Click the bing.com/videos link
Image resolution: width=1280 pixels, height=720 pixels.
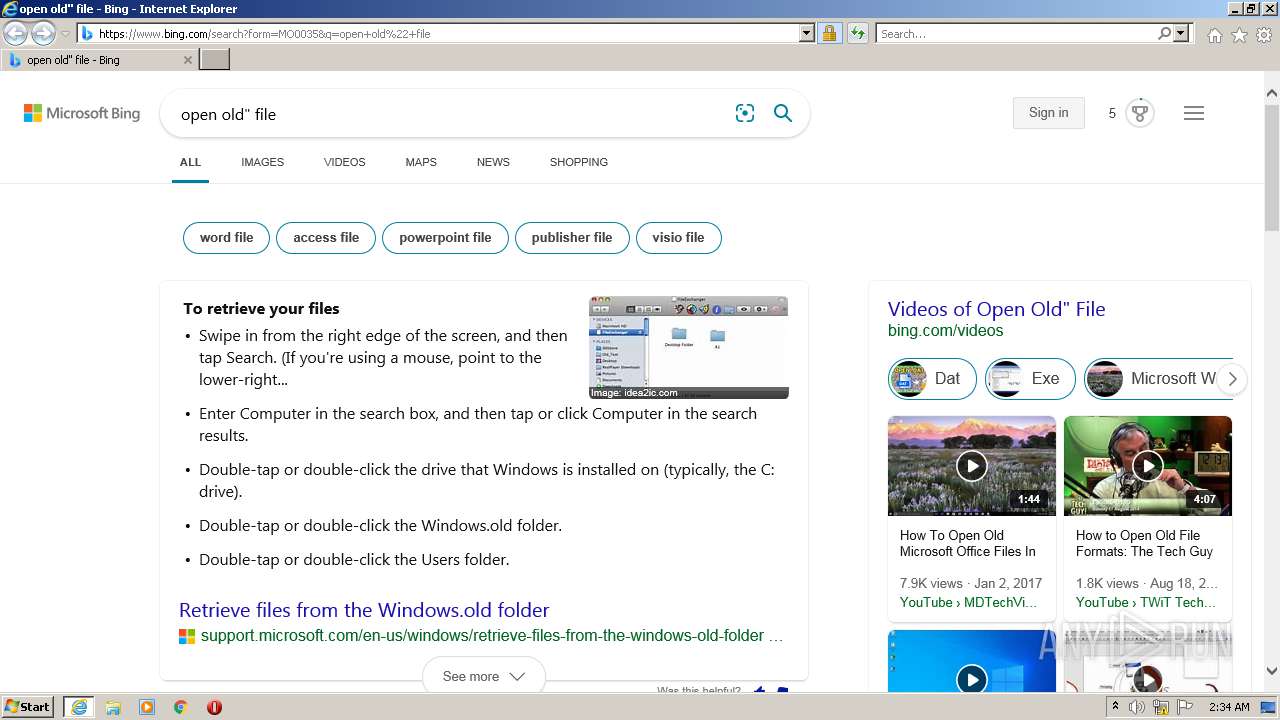(x=945, y=331)
